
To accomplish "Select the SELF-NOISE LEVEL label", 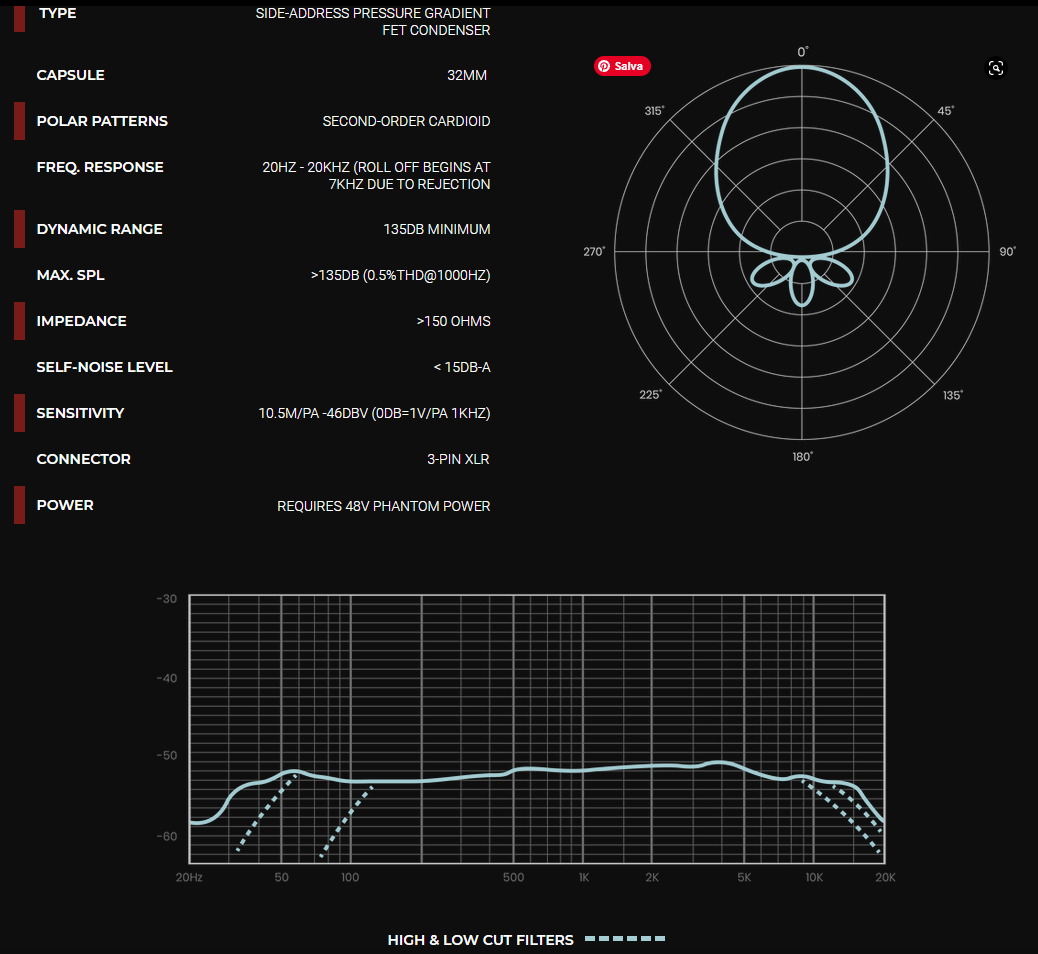I will (x=104, y=367).
